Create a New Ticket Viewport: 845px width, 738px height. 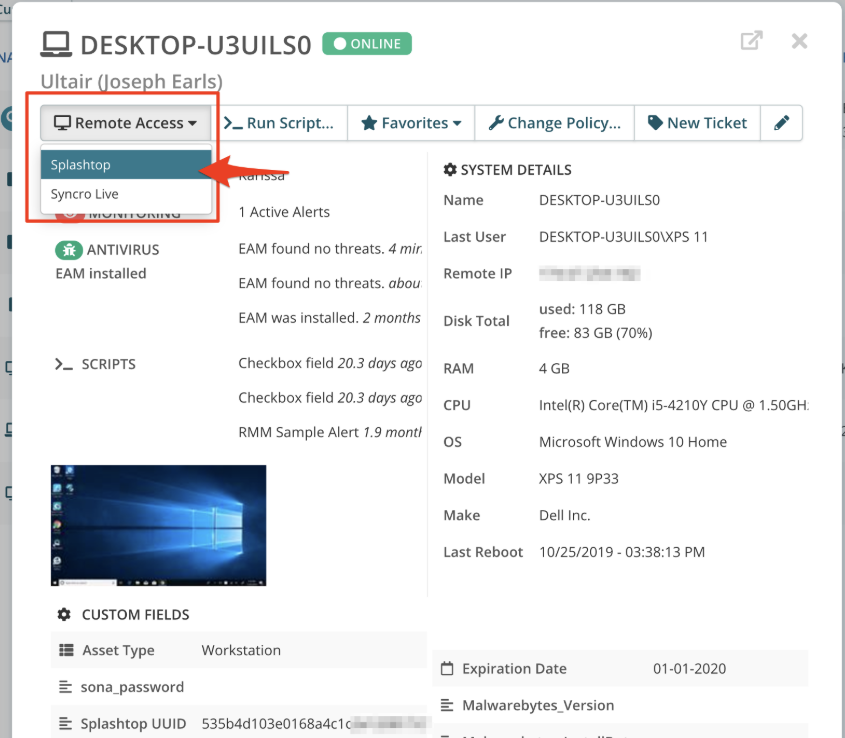coord(697,123)
